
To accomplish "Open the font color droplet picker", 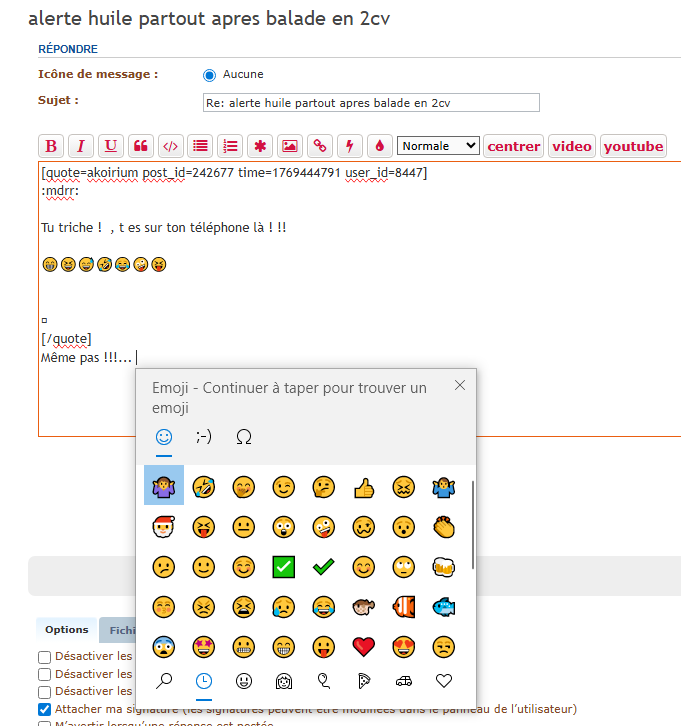I will pyautogui.click(x=379, y=146).
